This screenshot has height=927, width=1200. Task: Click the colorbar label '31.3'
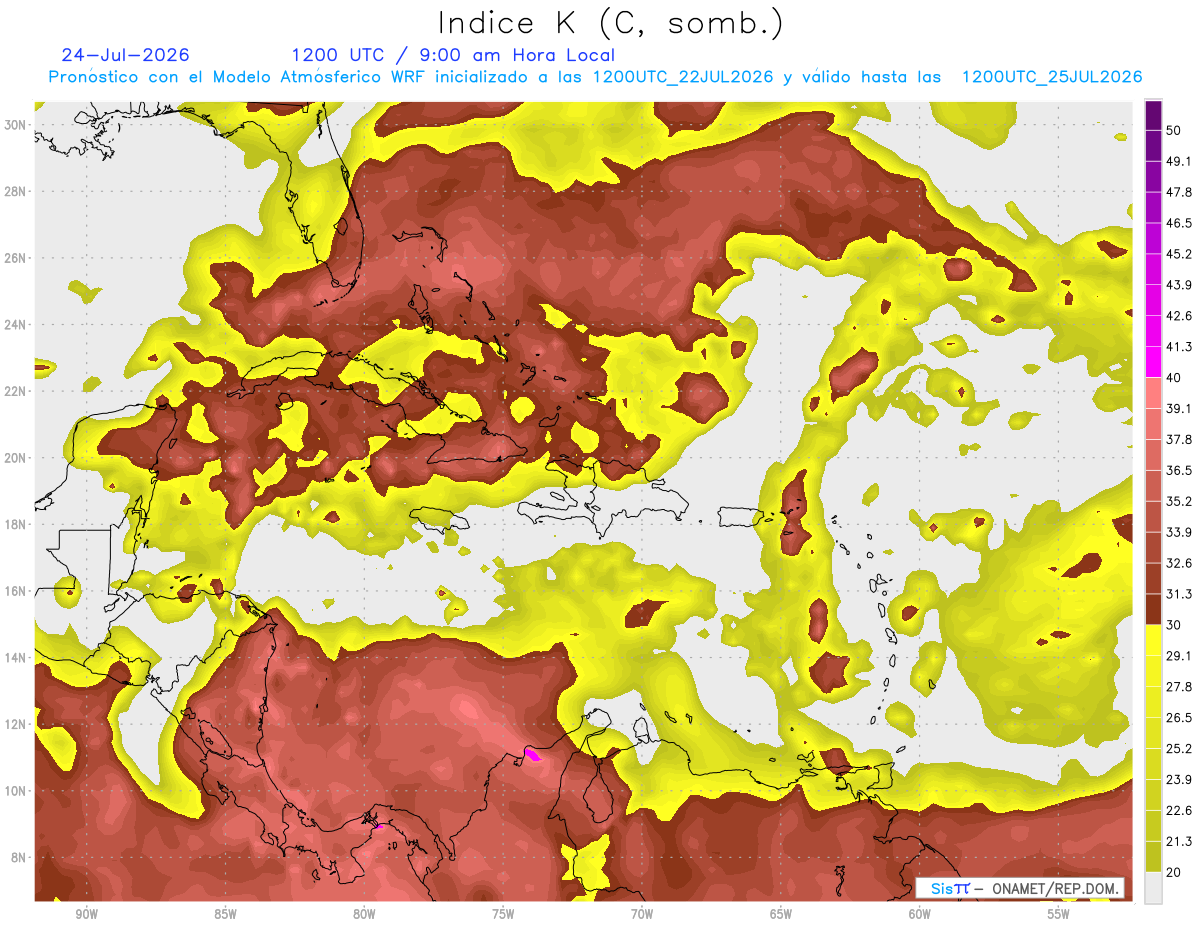click(1179, 594)
